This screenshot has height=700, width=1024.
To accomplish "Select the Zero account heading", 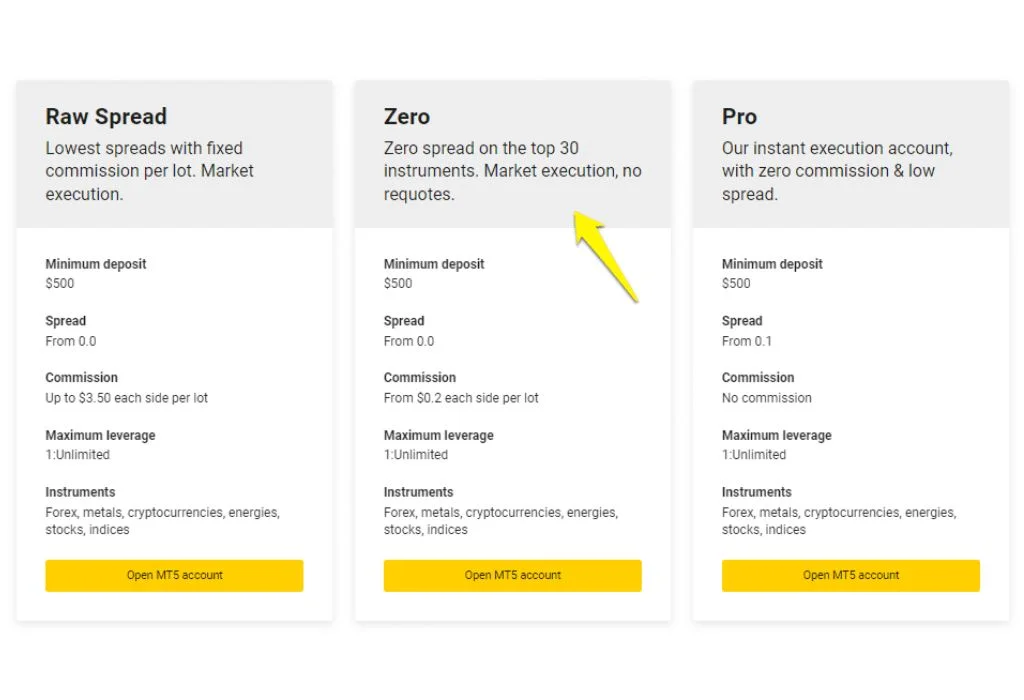I will [x=407, y=117].
